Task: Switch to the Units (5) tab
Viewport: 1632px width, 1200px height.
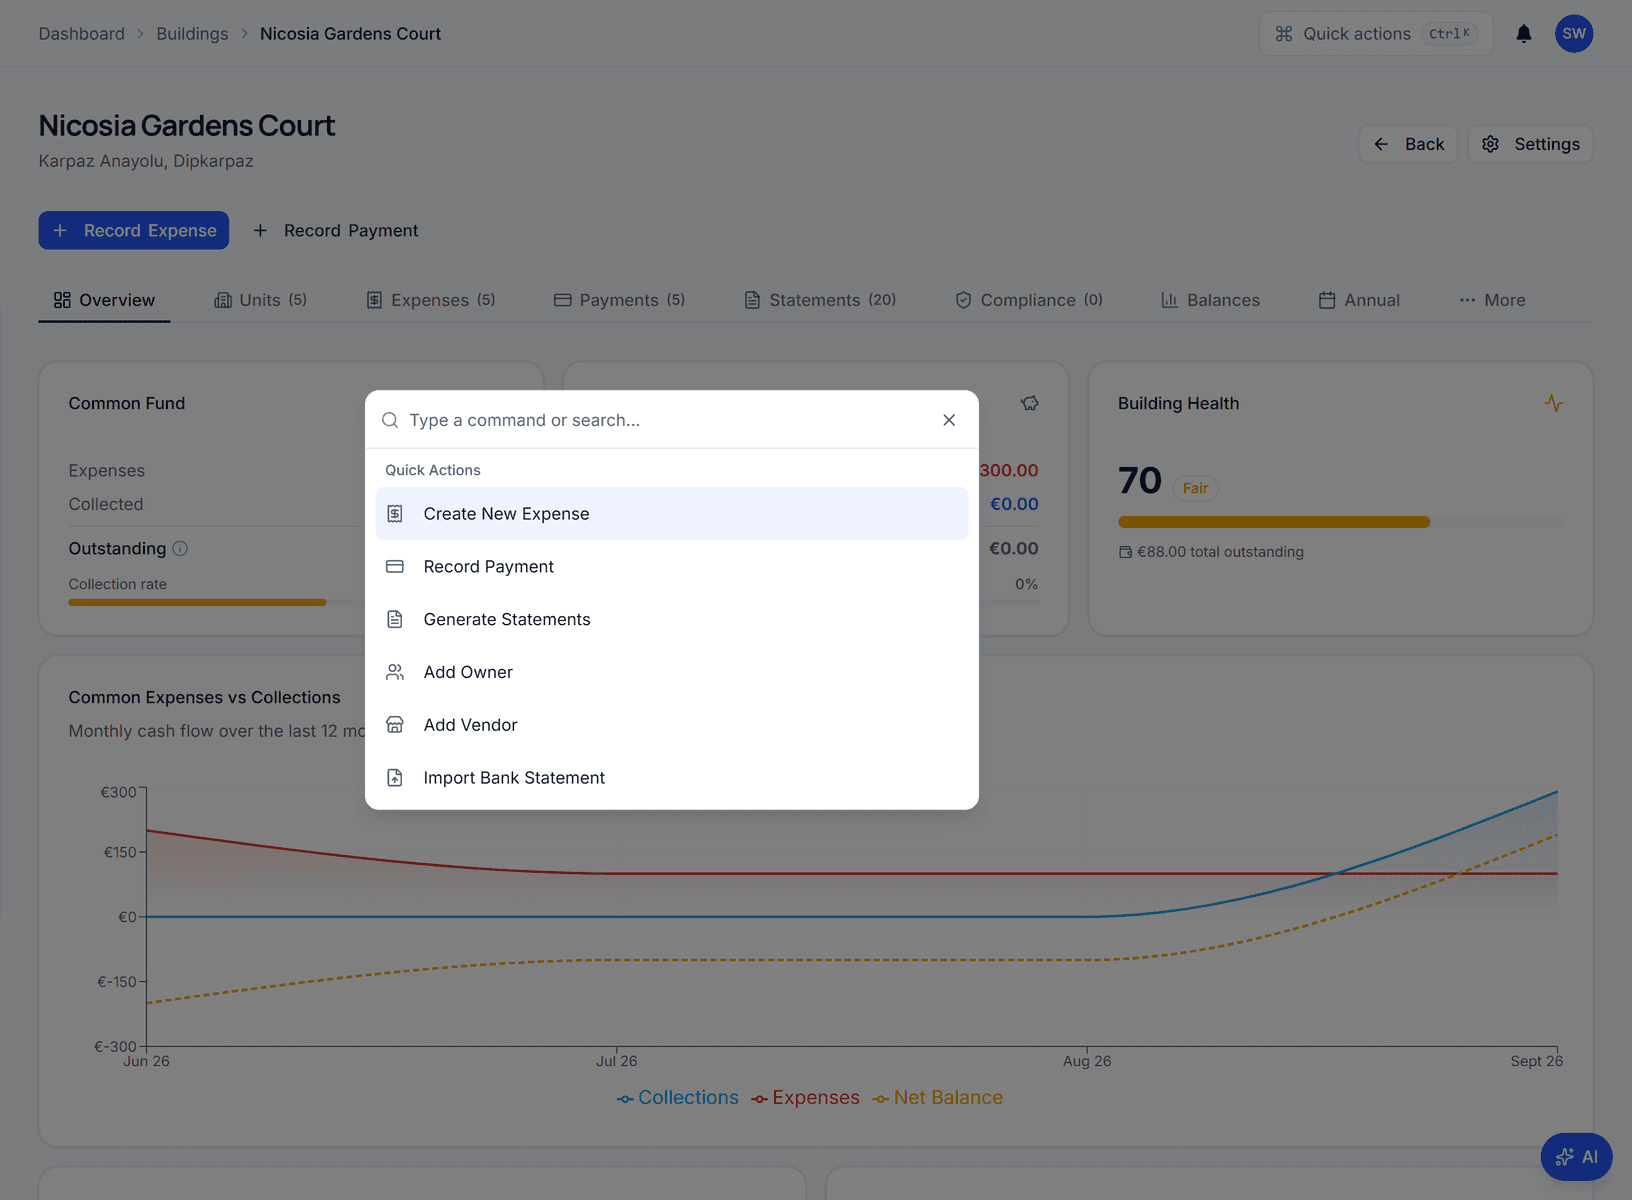Action: (260, 300)
